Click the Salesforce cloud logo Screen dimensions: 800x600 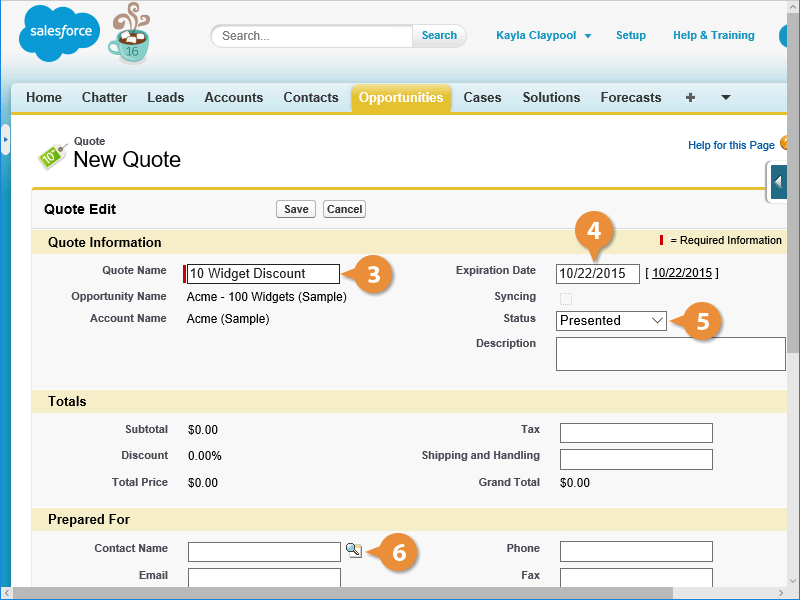59,33
